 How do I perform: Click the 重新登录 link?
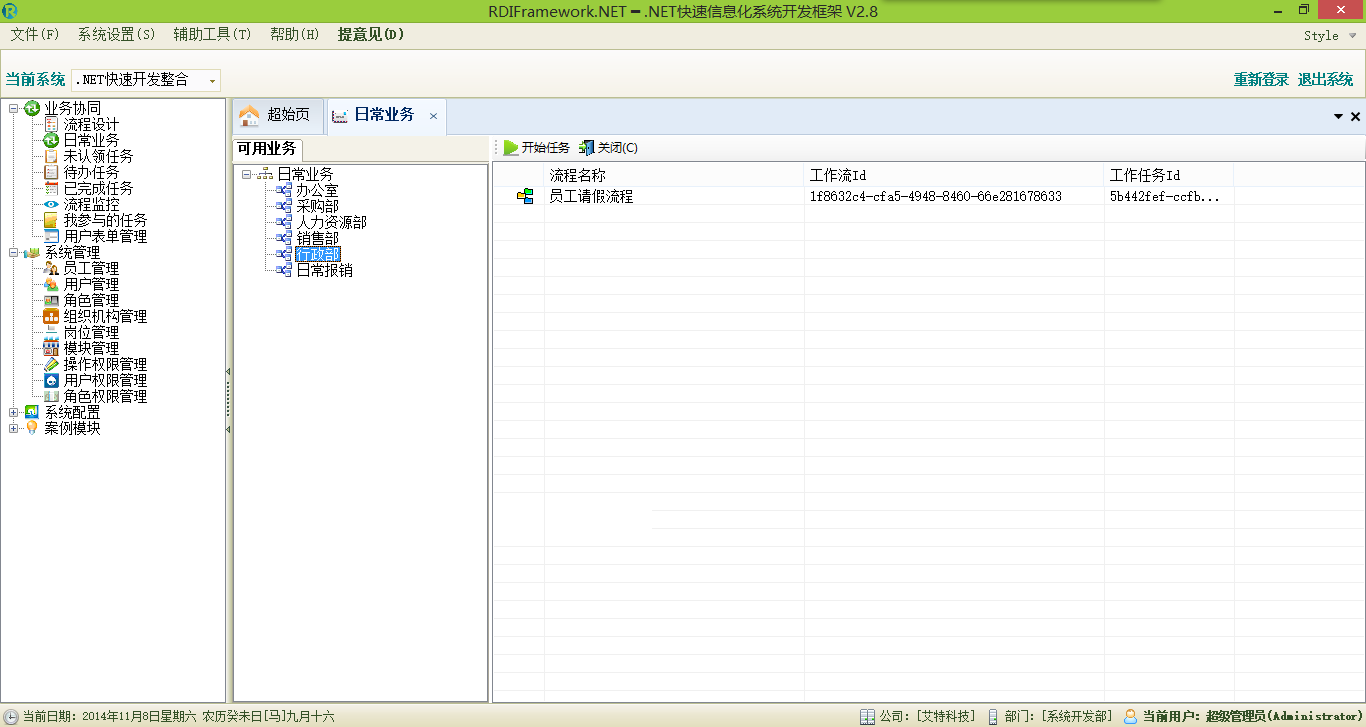click(1261, 80)
